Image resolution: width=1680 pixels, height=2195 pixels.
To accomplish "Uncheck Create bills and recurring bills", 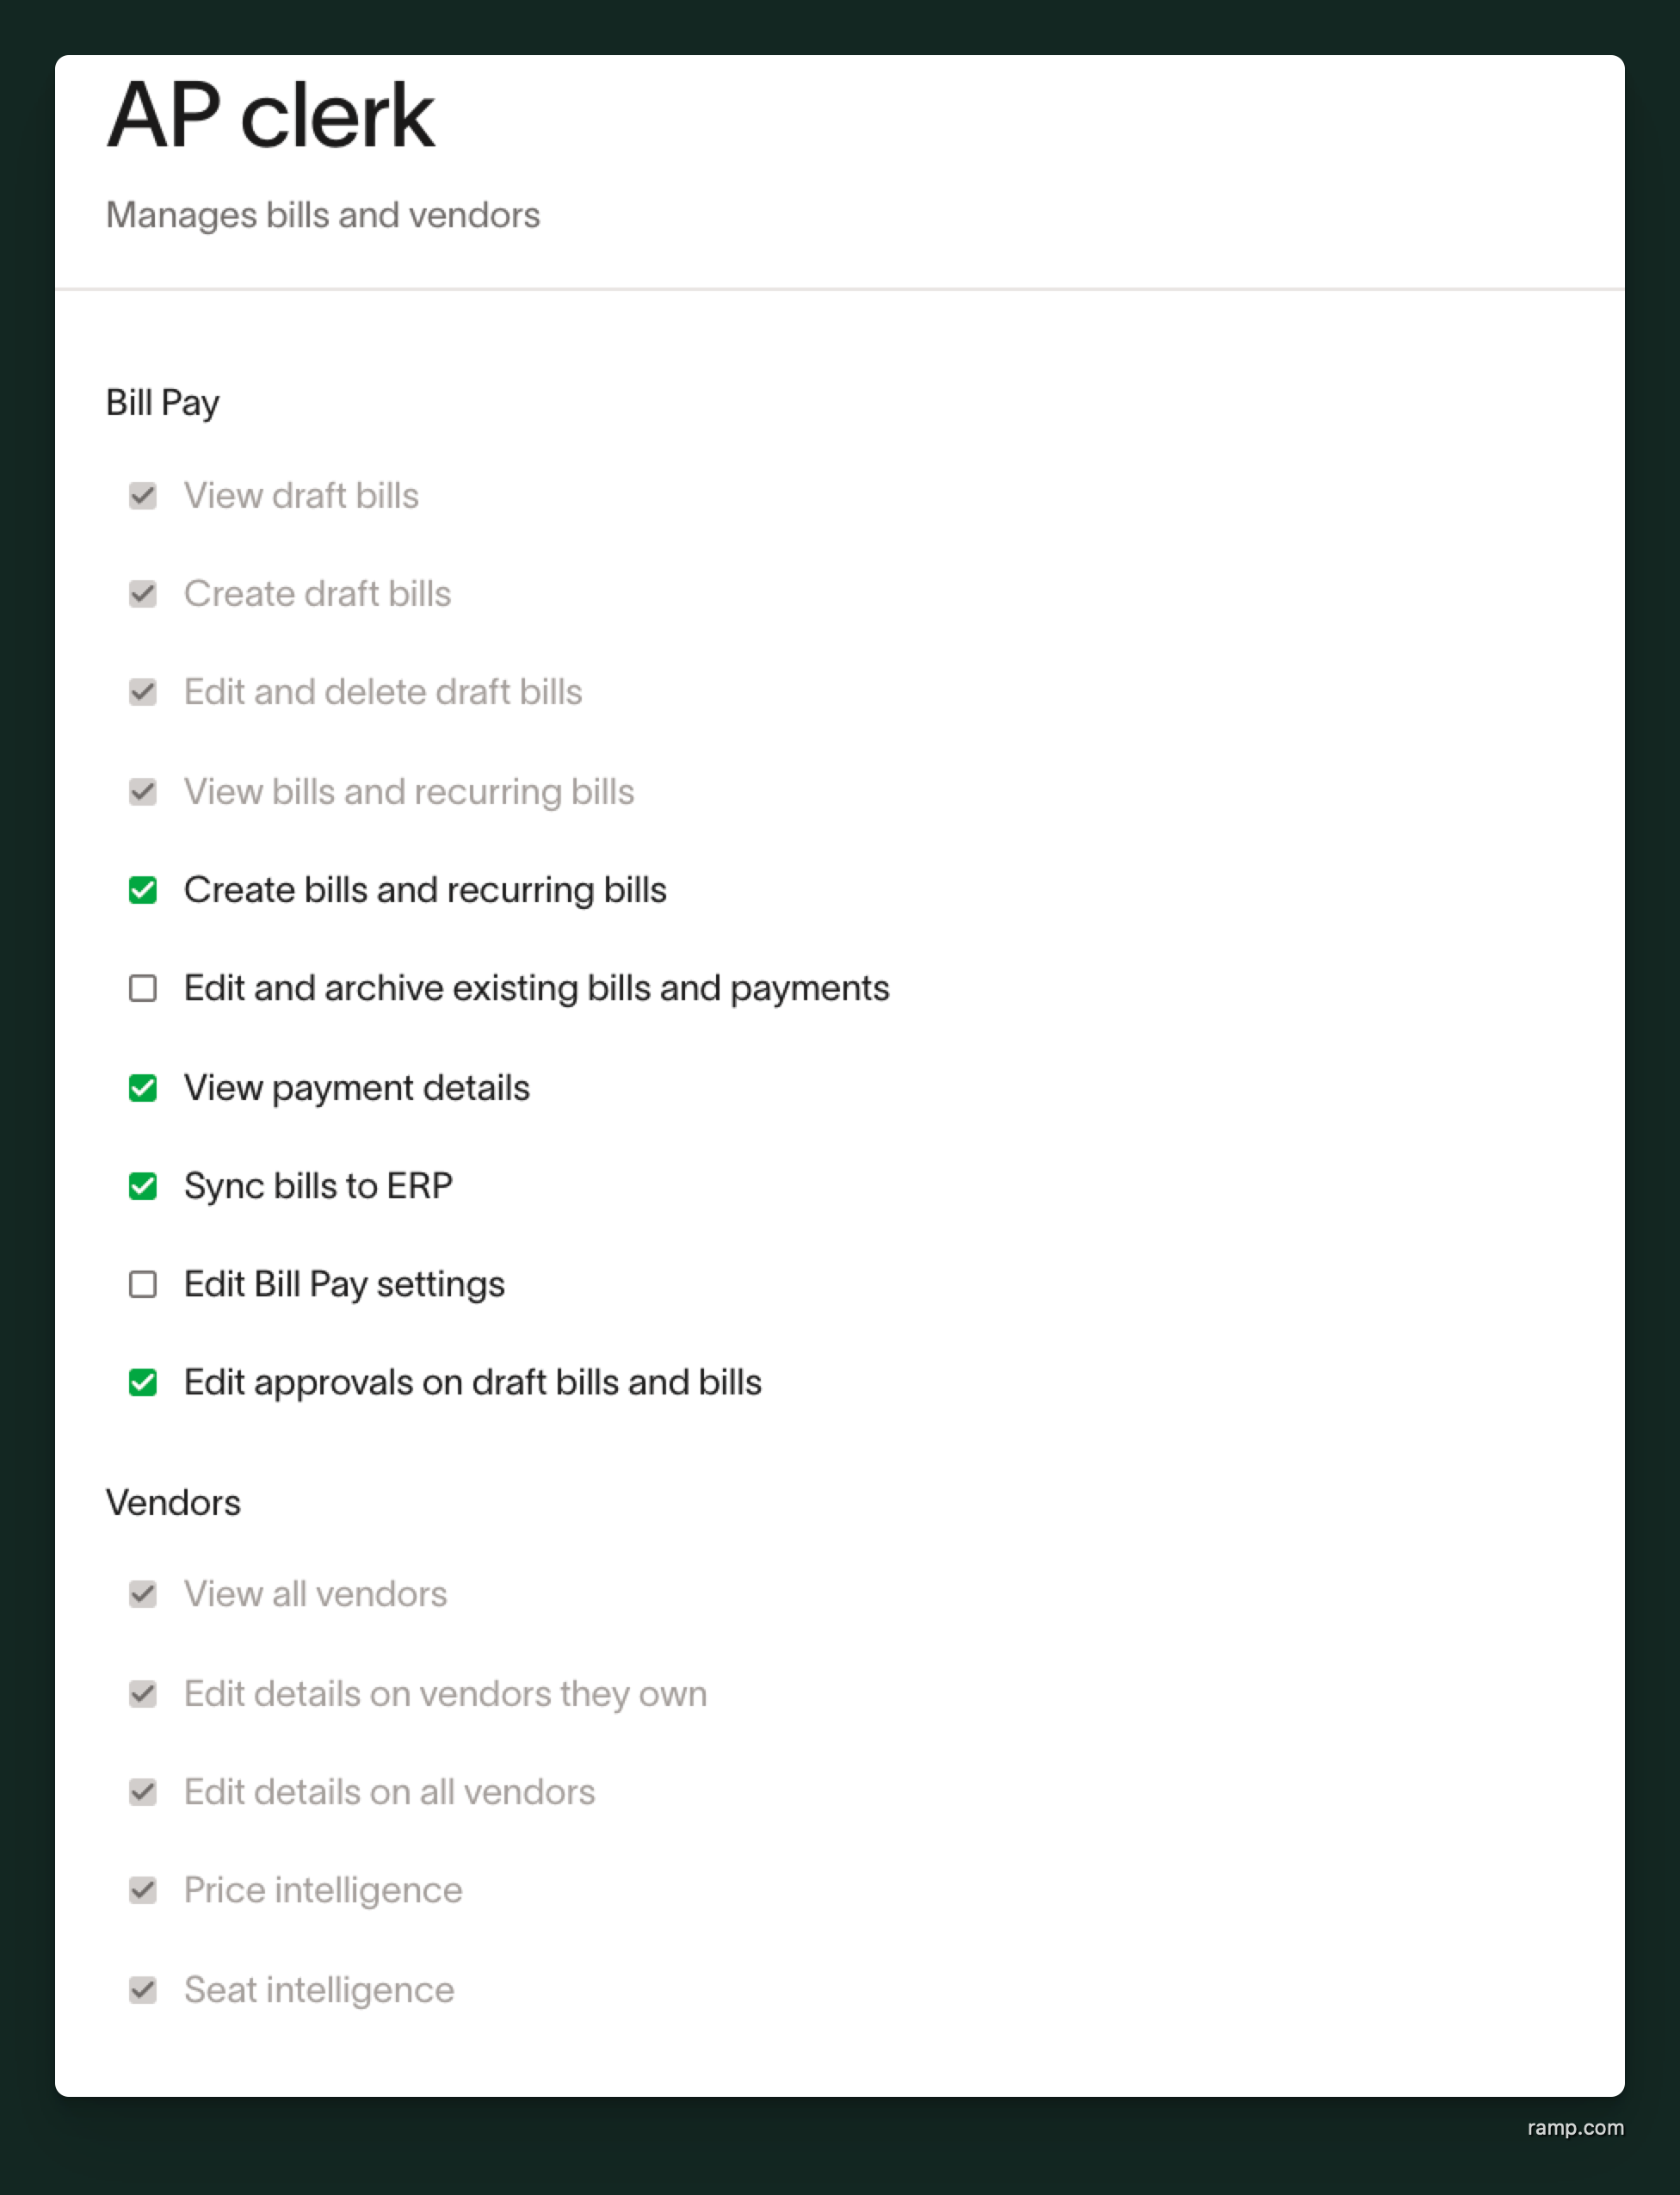I will 143,890.
